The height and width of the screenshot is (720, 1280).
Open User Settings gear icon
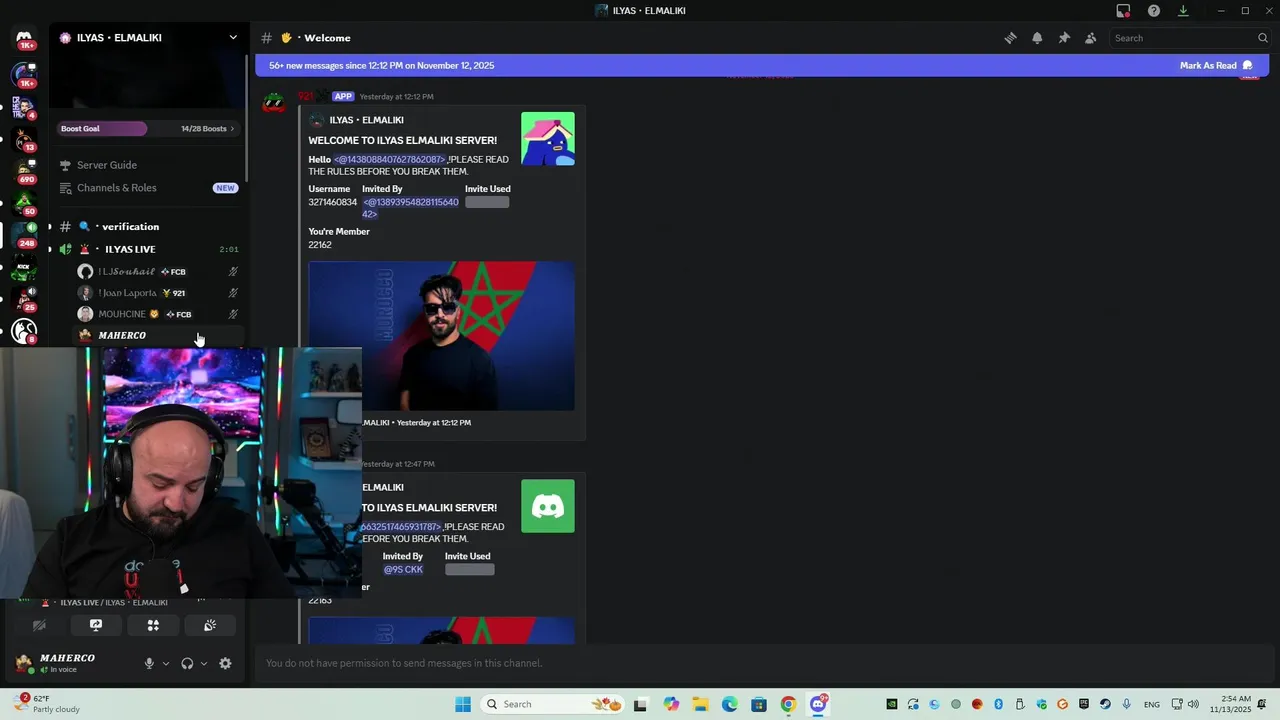[x=225, y=663]
